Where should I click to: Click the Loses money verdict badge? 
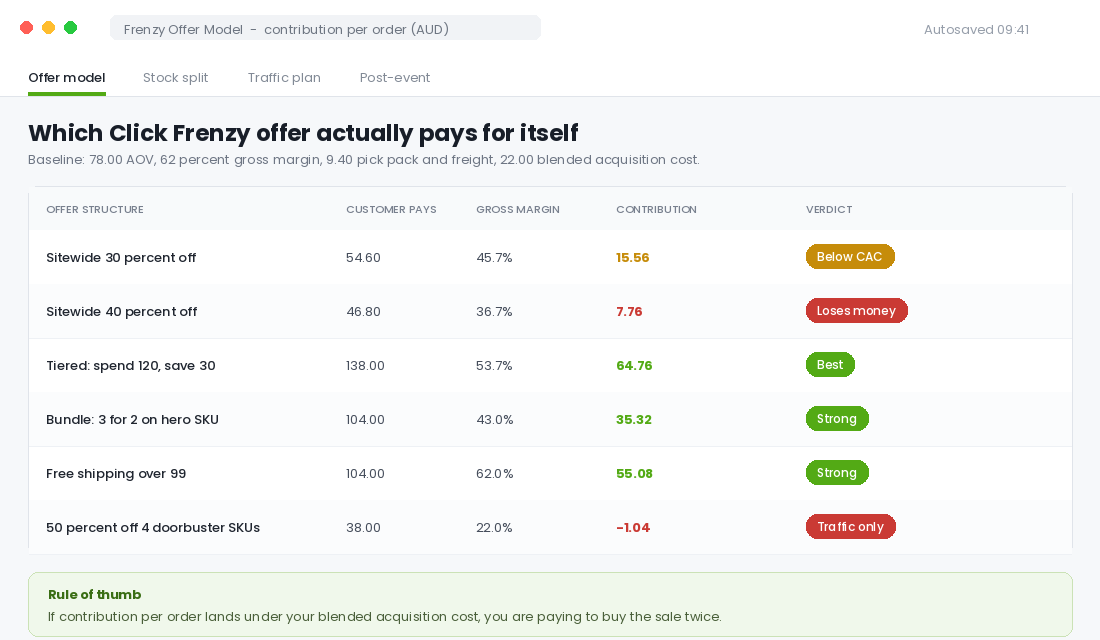tap(856, 311)
